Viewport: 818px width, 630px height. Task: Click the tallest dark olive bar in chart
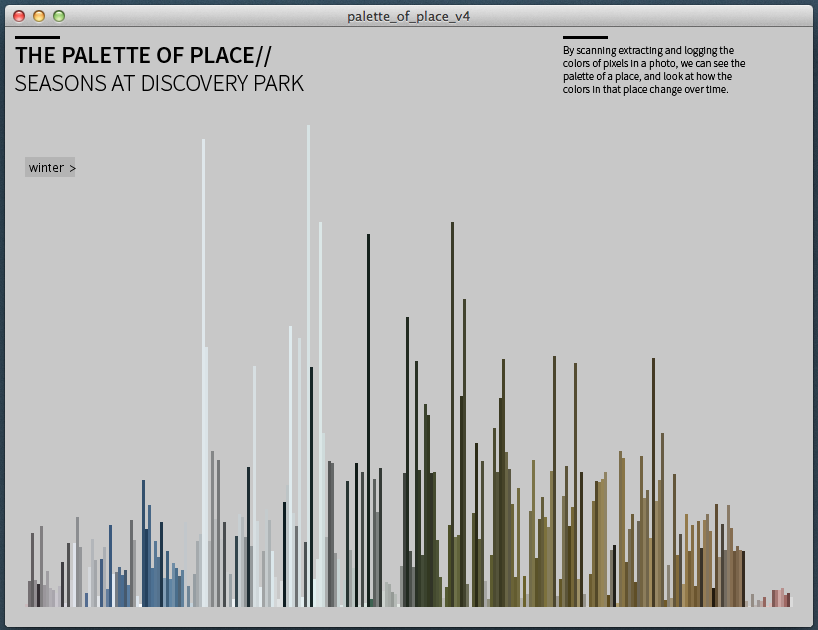pyautogui.click(x=452, y=414)
